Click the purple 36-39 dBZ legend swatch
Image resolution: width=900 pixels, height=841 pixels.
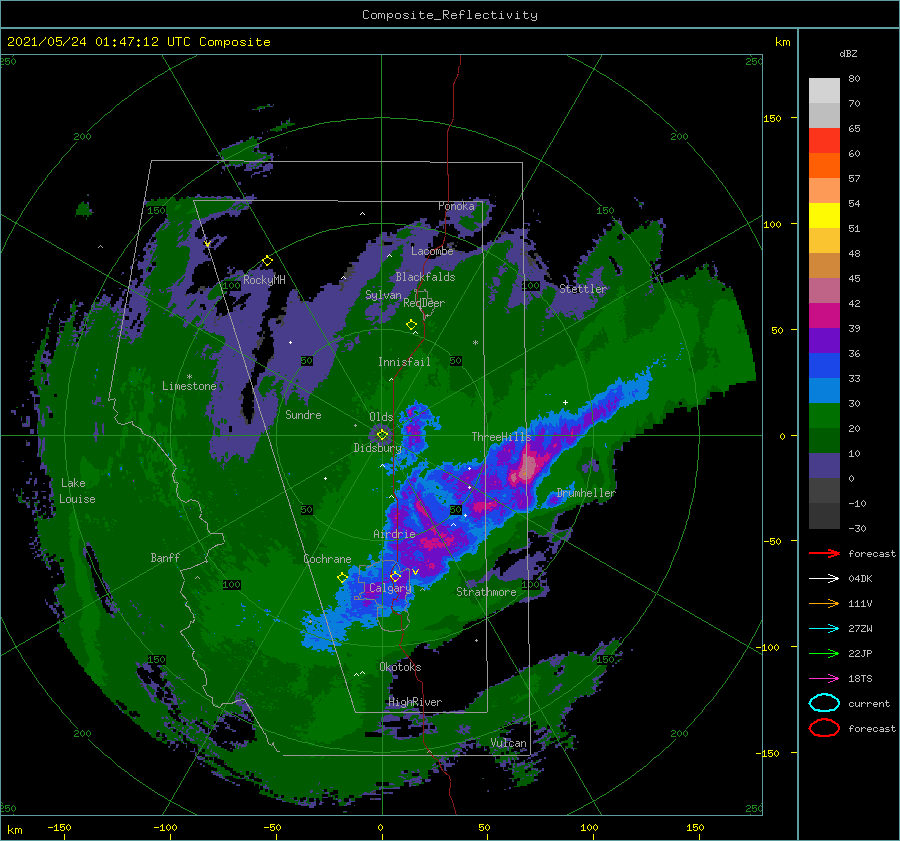824,341
